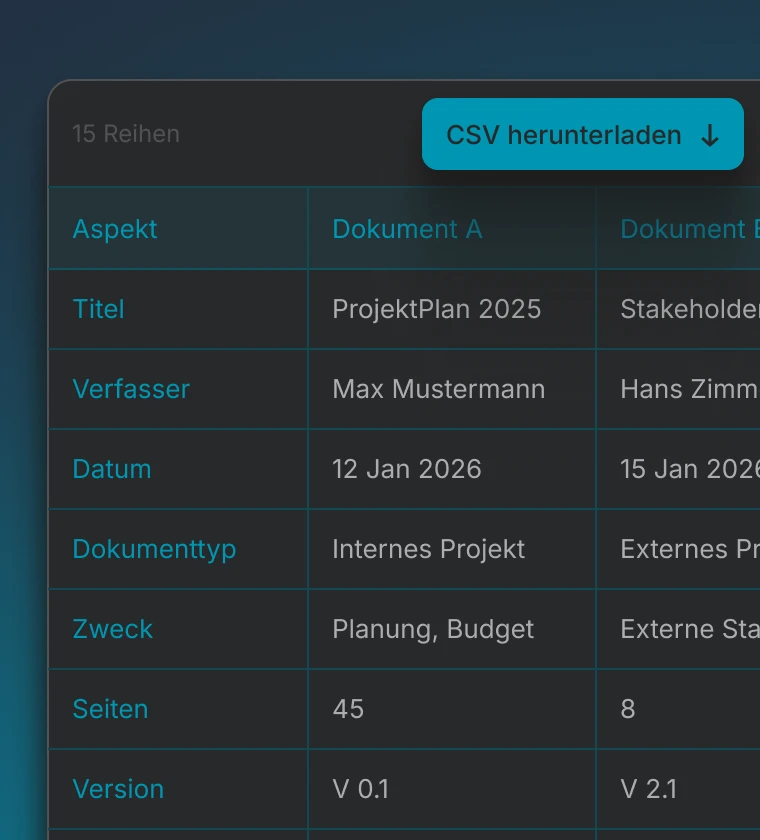Select the Seiten row label

110,709
